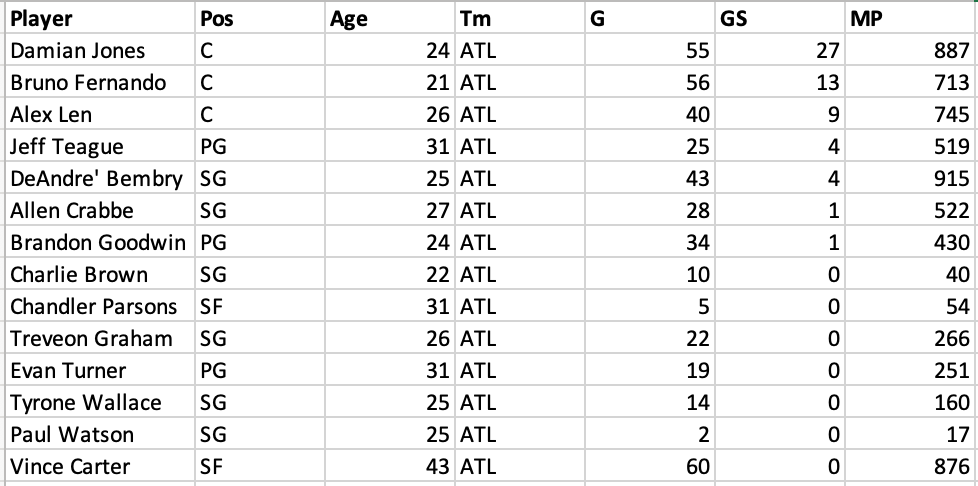Select the Tm header cell

pos(520,18)
